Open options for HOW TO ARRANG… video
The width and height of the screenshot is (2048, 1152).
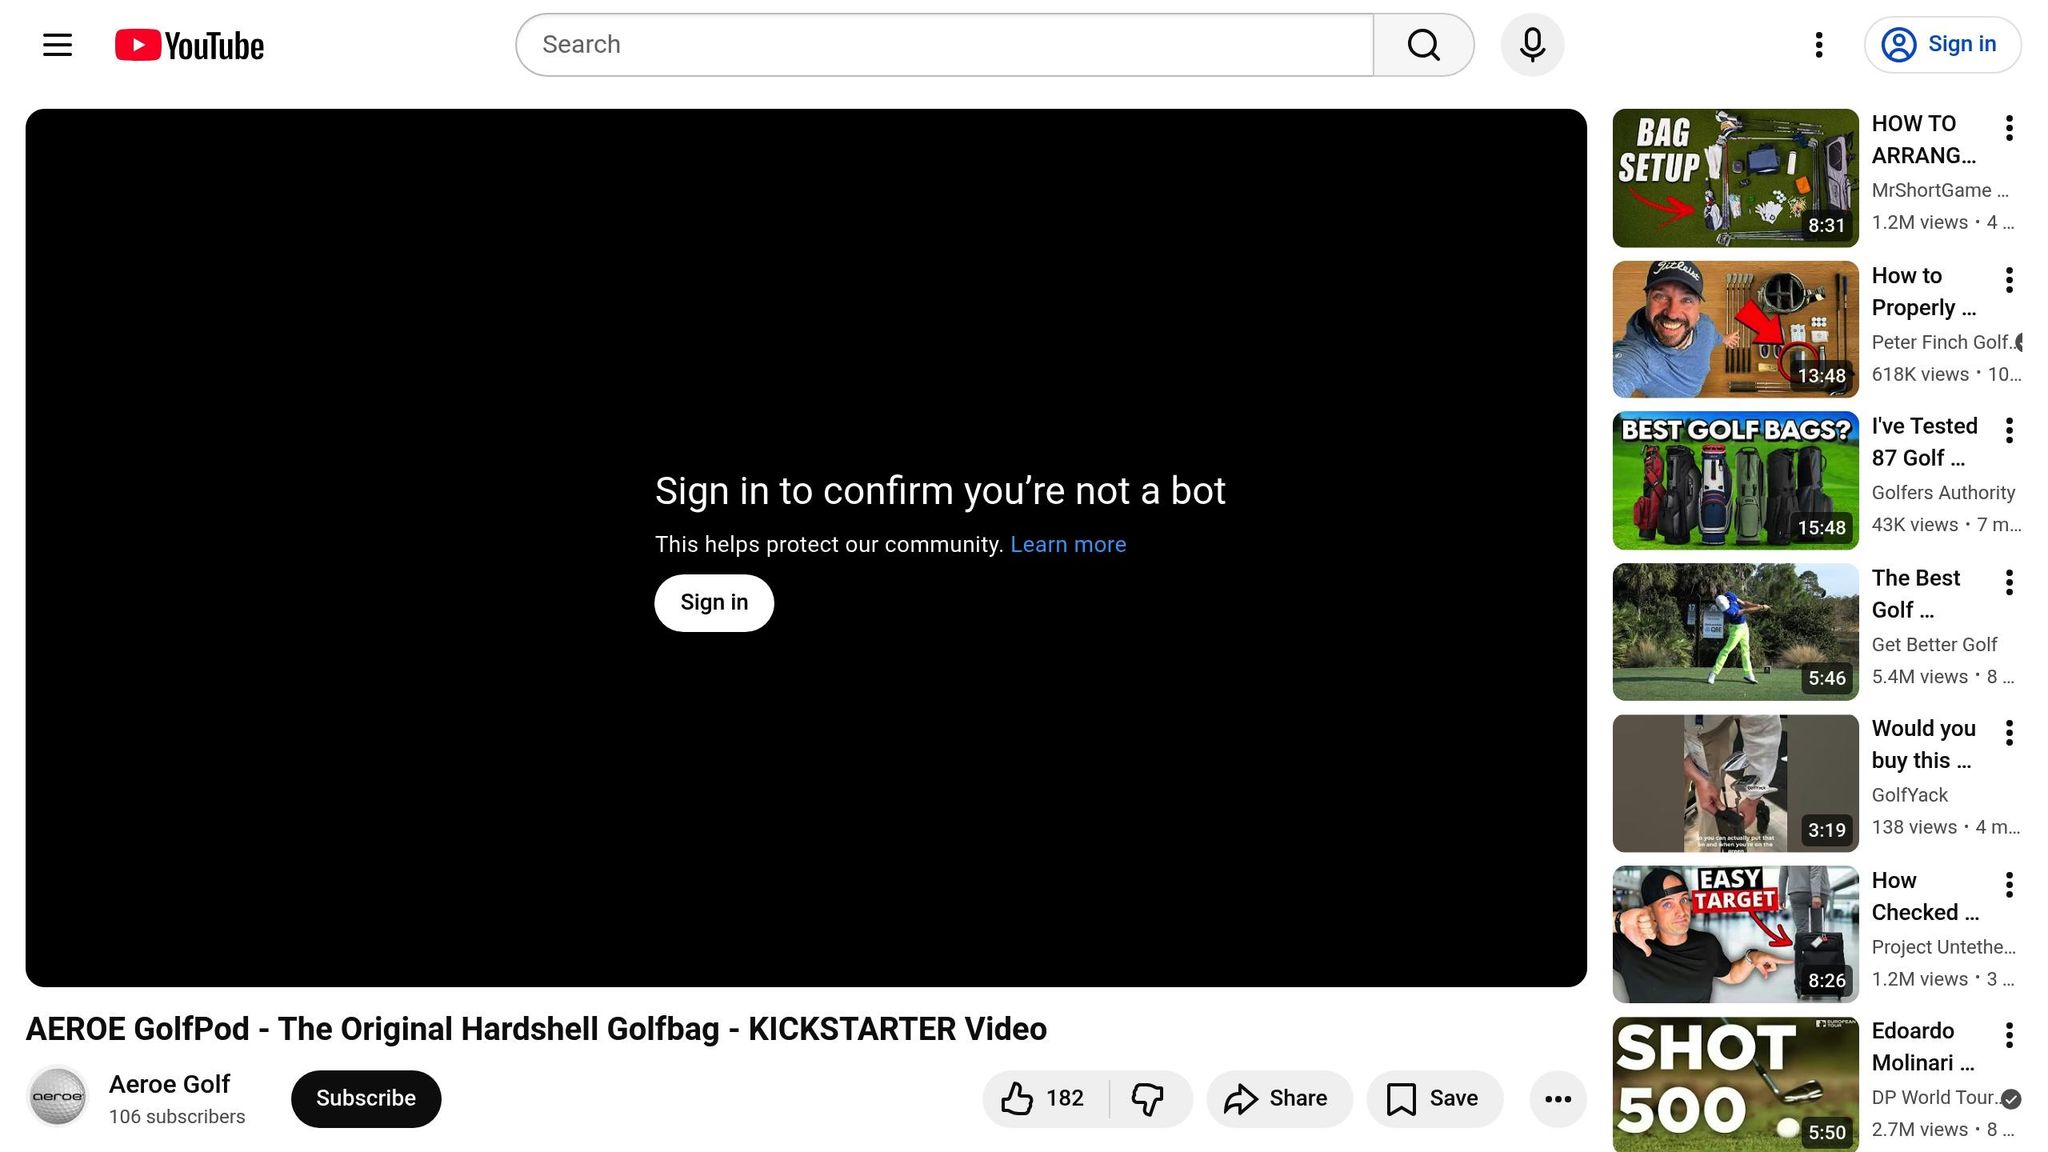click(x=2009, y=128)
